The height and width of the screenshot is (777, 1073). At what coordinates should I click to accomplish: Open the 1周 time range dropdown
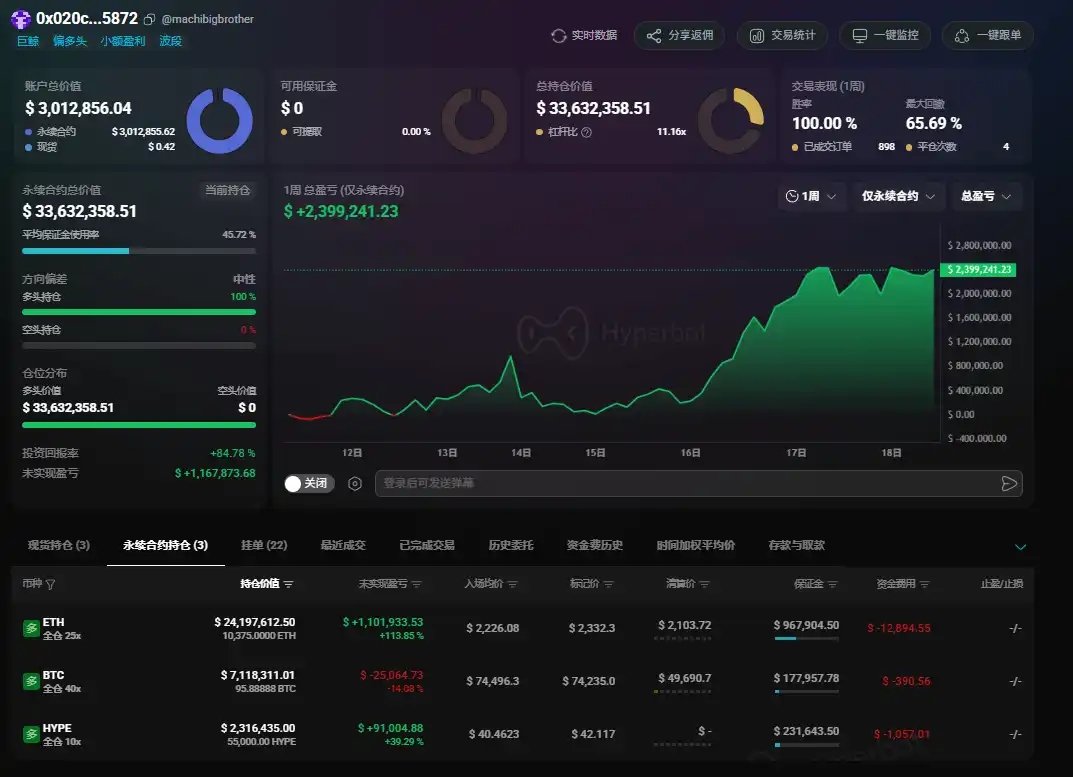coord(812,196)
